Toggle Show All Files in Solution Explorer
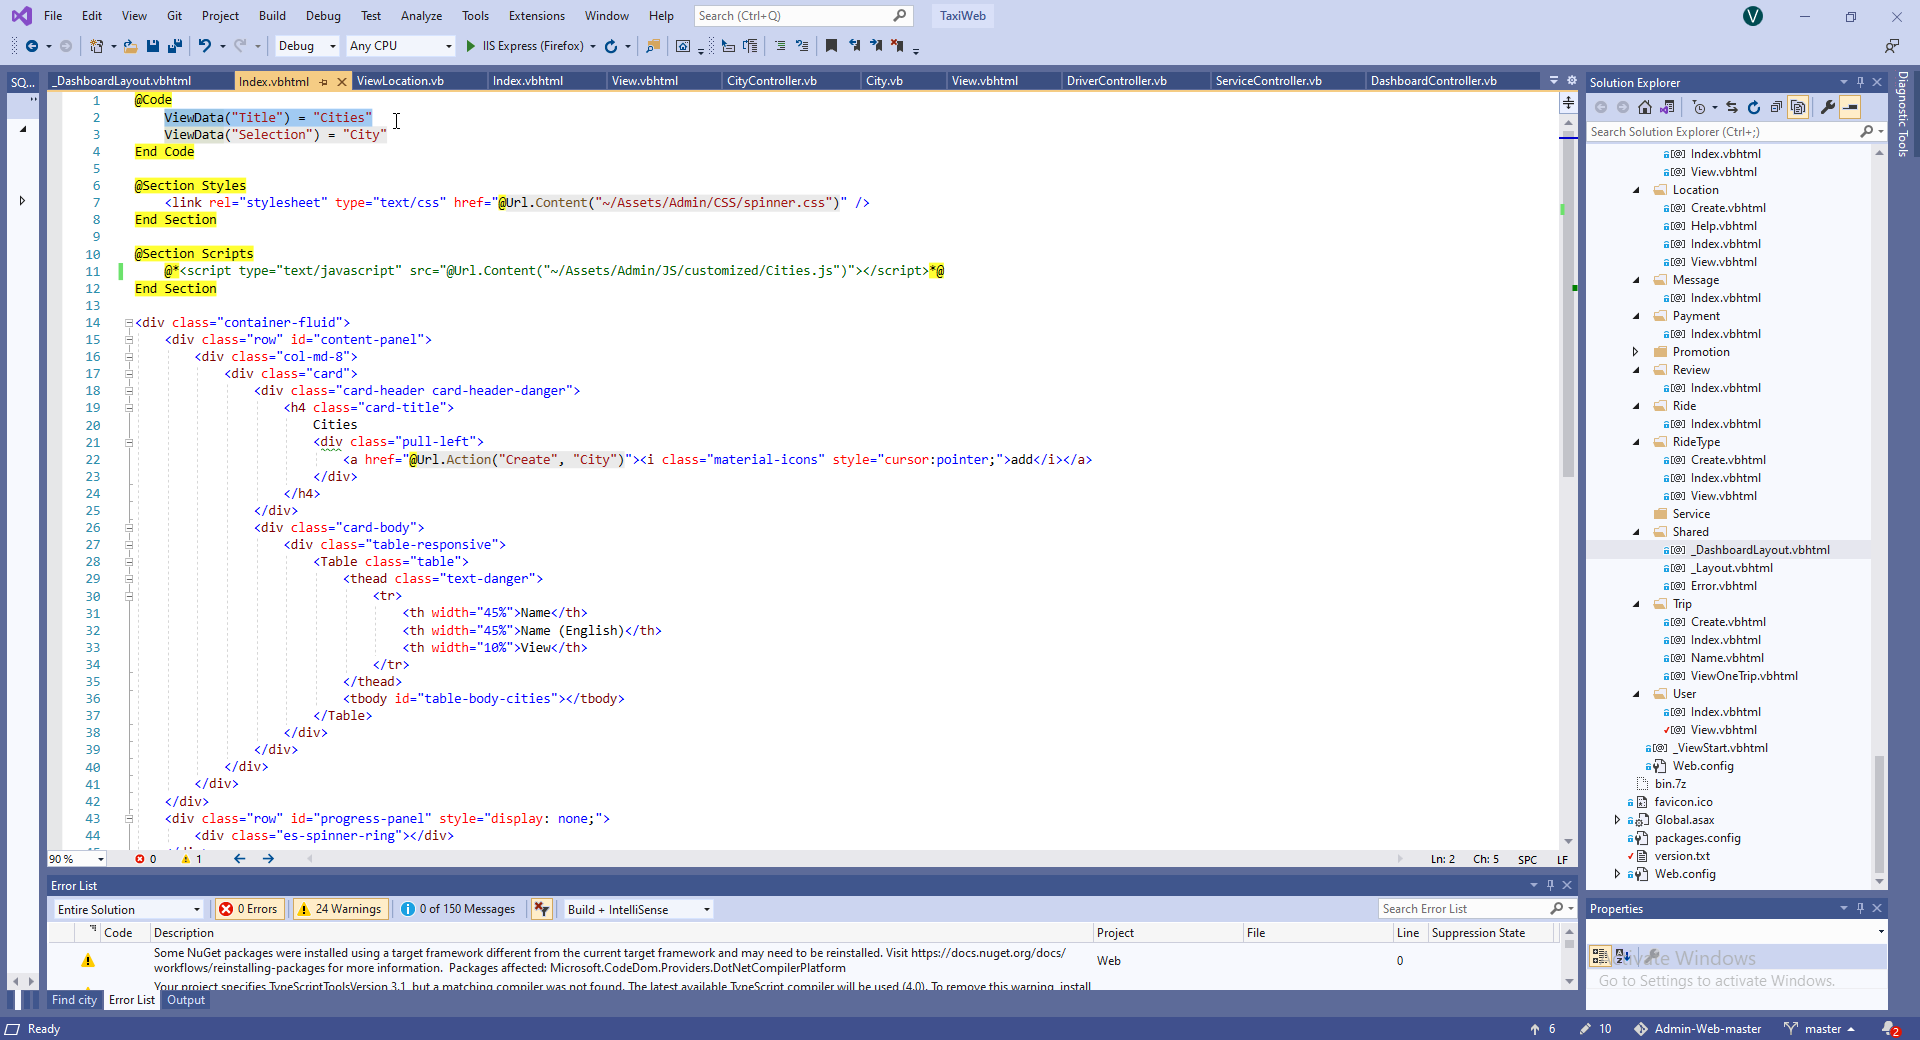 tap(1798, 107)
